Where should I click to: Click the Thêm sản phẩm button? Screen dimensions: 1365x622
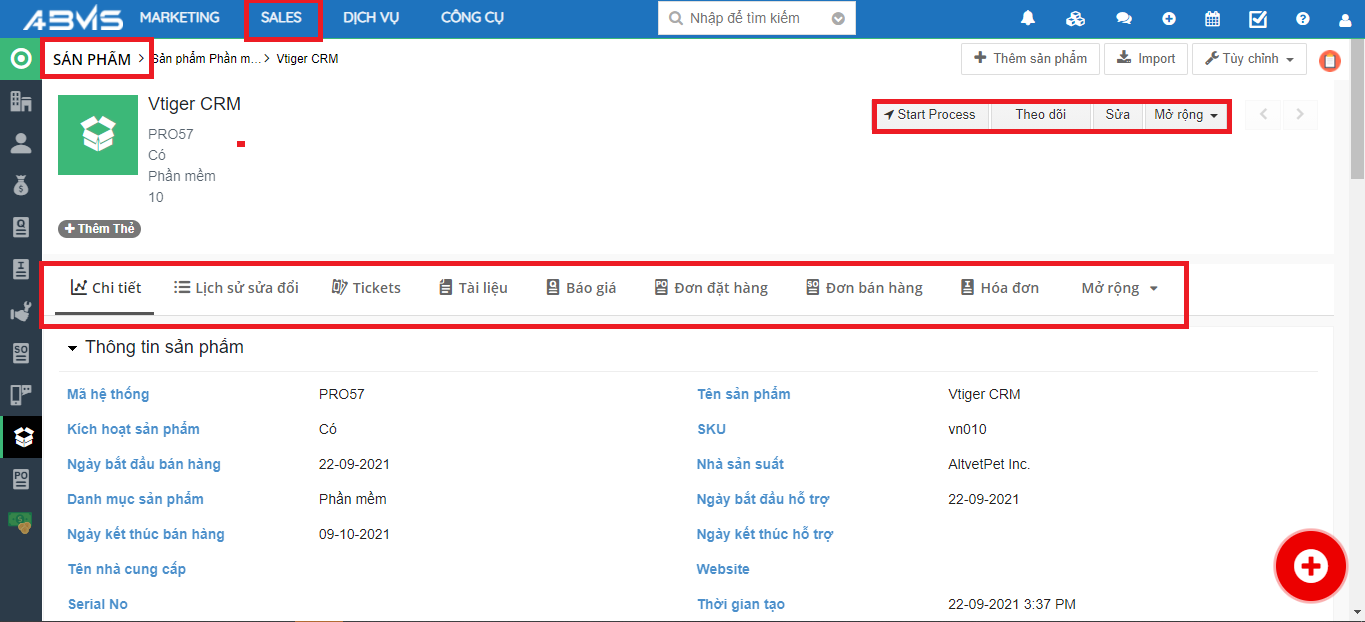pyautogui.click(x=1030, y=59)
